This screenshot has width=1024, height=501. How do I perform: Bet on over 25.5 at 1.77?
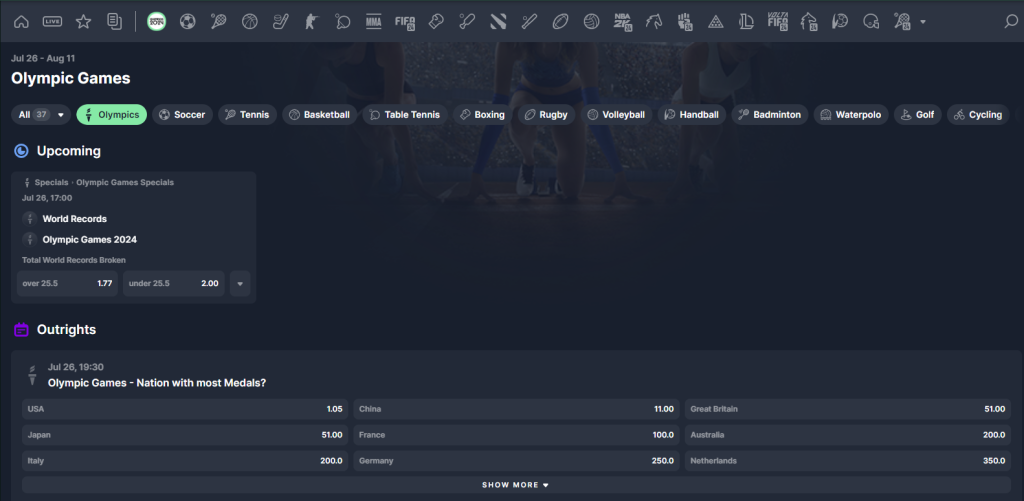(67, 283)
